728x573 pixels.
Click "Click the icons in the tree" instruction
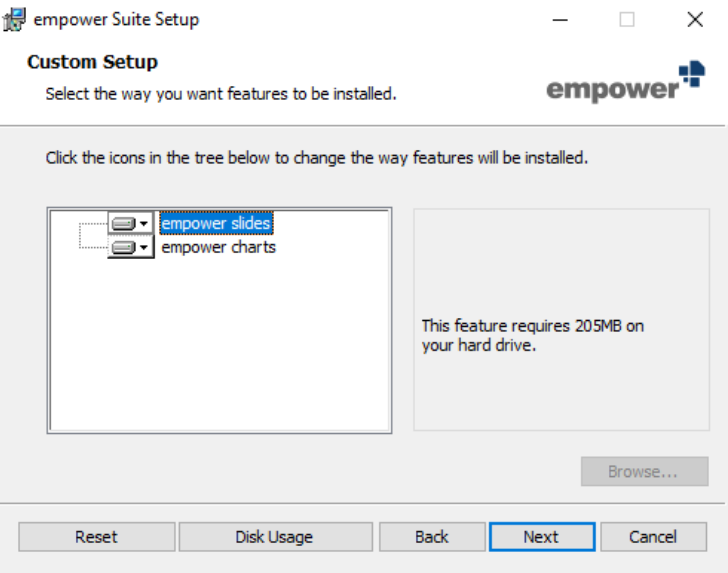pos(317,158)
